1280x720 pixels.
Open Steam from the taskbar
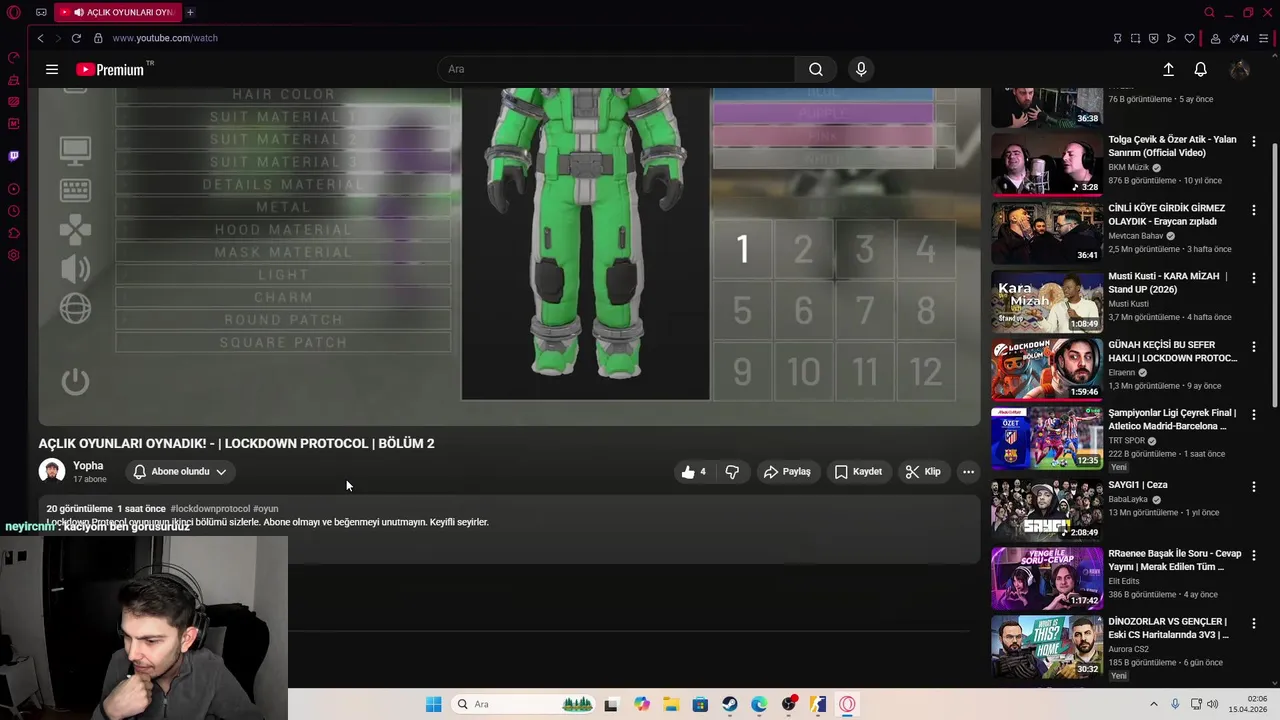coord(730,704)
